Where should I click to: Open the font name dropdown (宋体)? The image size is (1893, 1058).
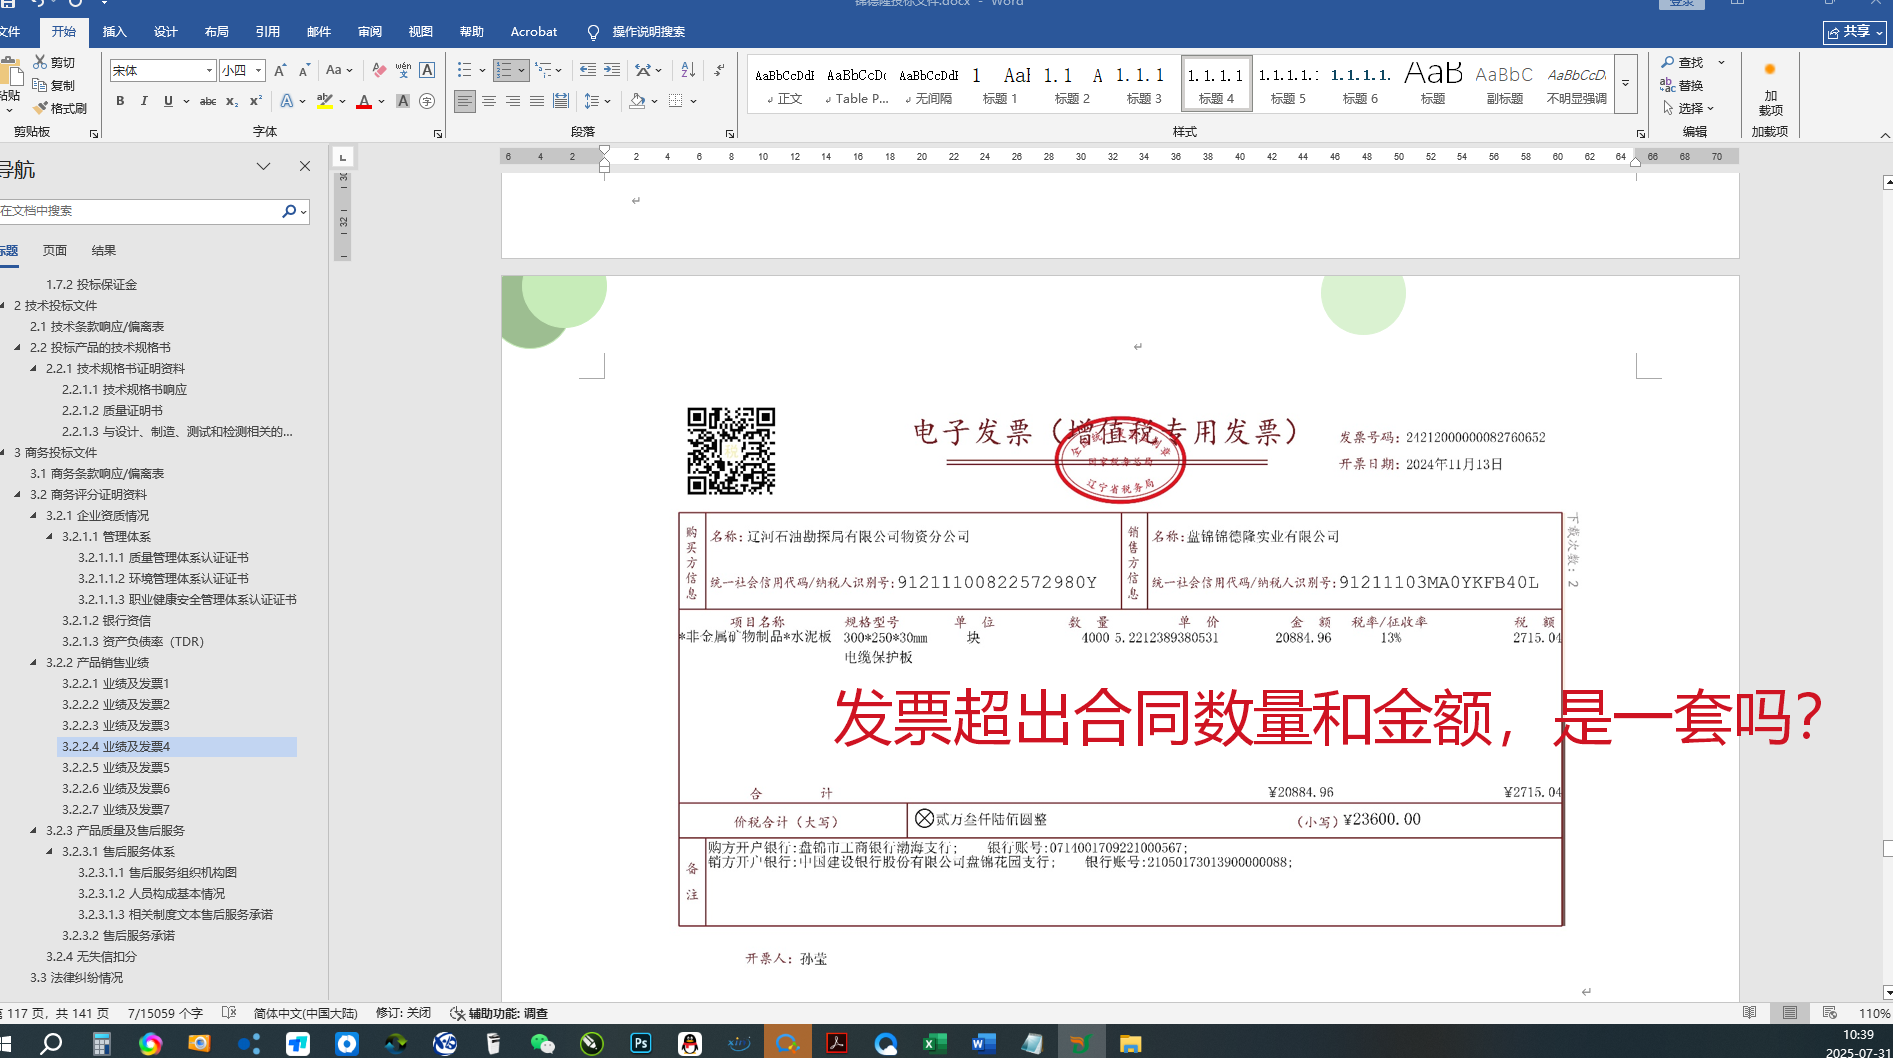point(209,70)
